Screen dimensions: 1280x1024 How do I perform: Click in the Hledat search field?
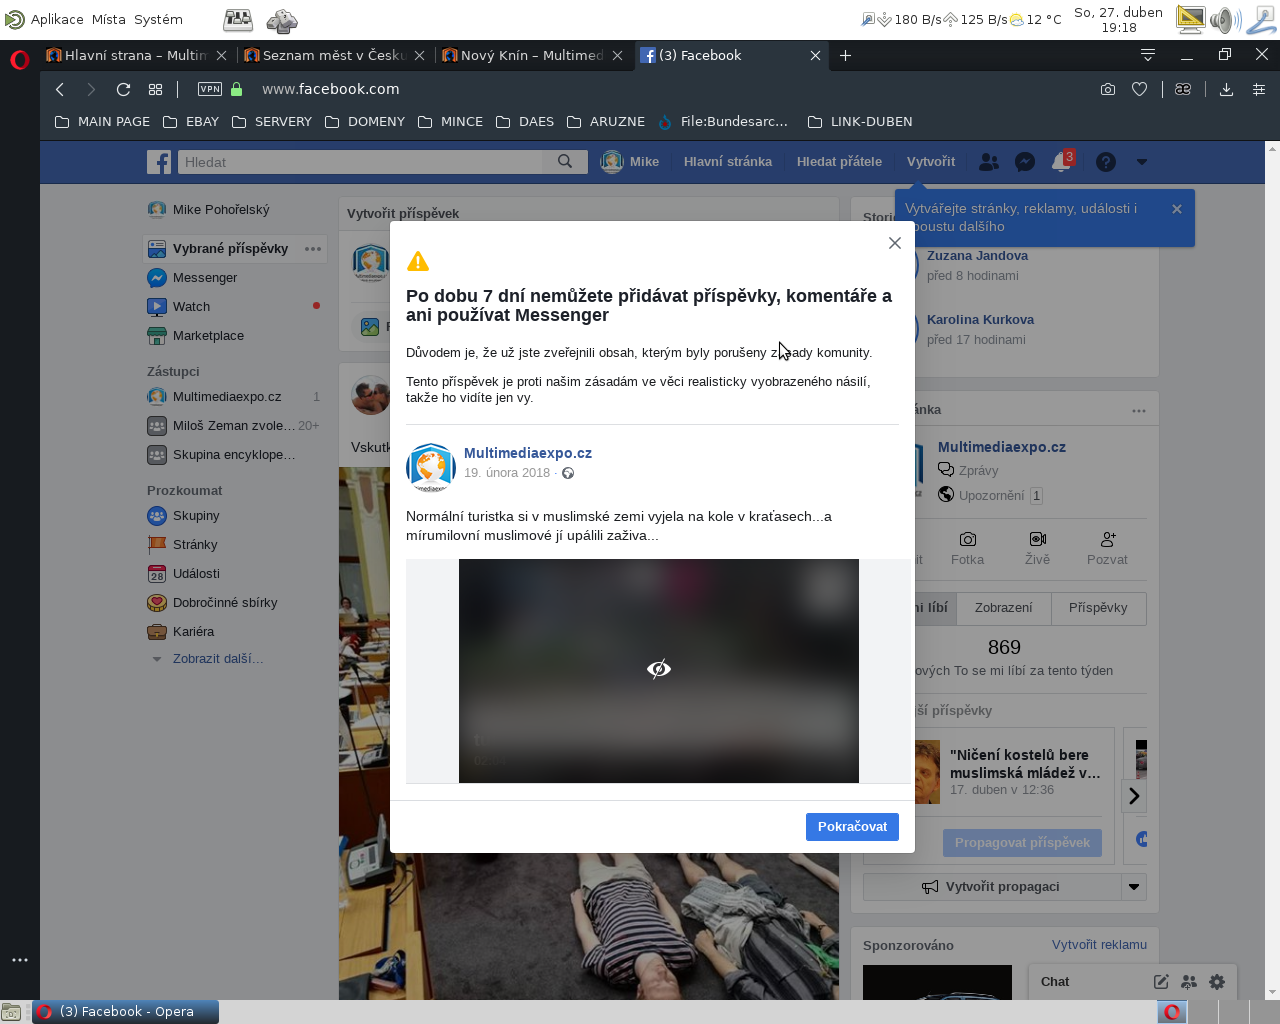point(360,162)
